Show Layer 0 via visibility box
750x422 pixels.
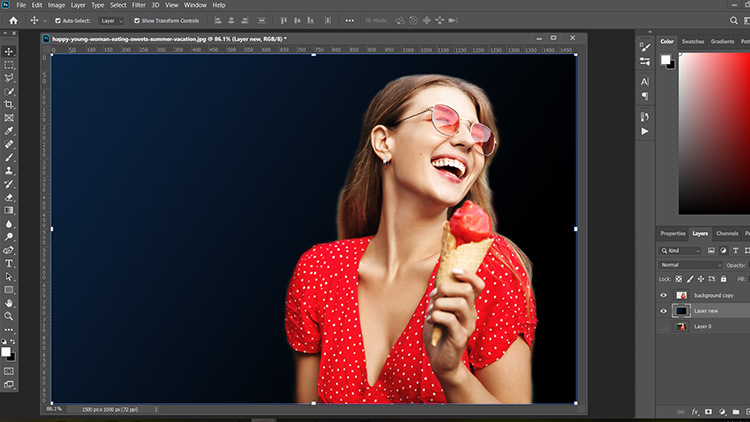(663, 327)
